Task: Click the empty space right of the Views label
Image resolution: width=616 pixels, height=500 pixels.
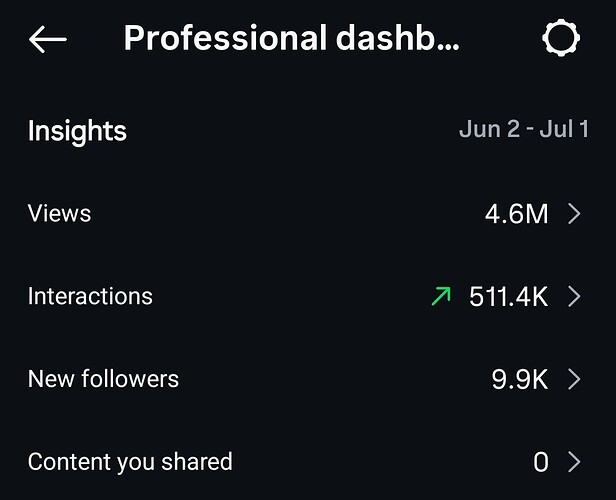Action: point(288,214)
